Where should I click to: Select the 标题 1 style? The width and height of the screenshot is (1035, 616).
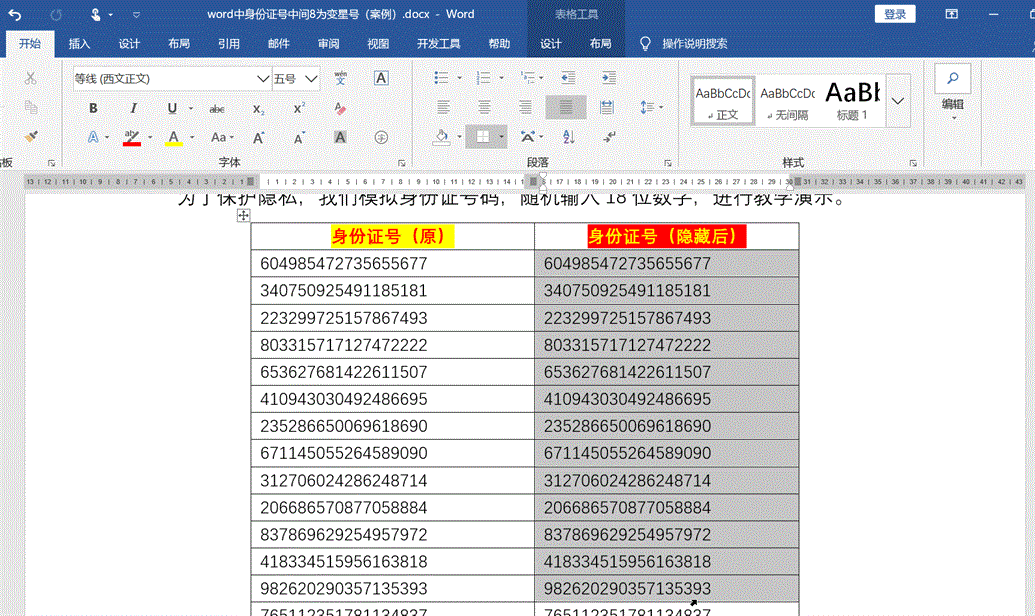pos(852,101)
